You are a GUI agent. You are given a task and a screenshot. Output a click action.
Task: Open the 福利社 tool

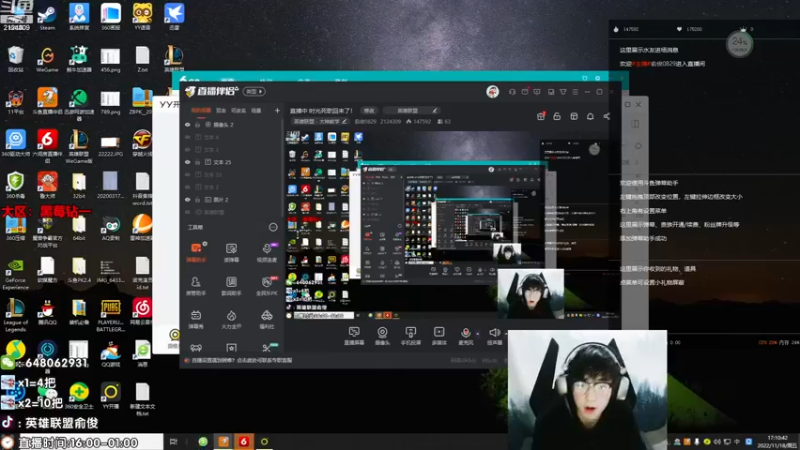click(266, 319)
